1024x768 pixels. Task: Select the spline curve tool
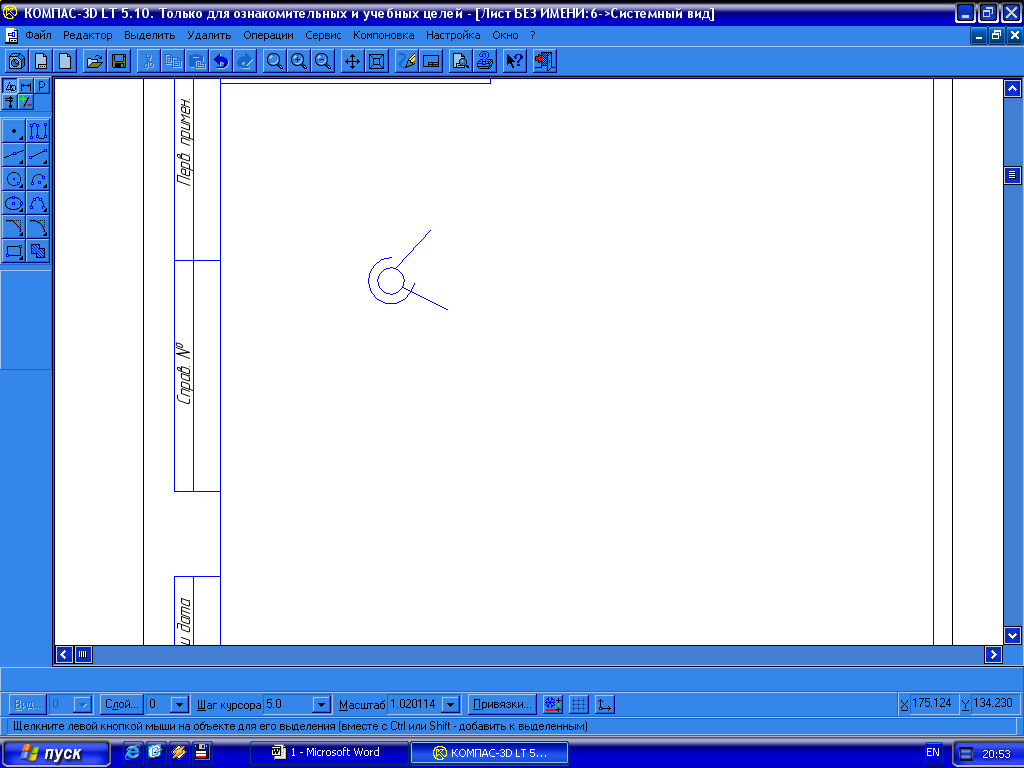38,204
